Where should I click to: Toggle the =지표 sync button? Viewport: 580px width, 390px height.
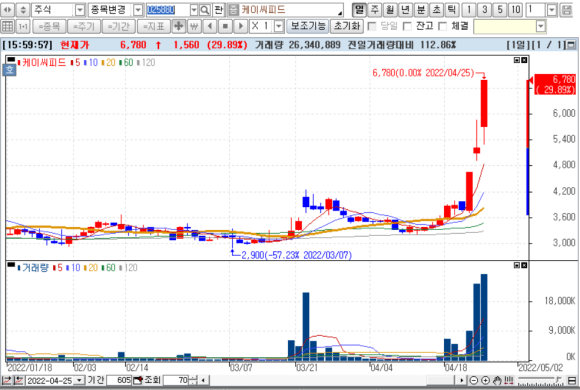point(154,27)
